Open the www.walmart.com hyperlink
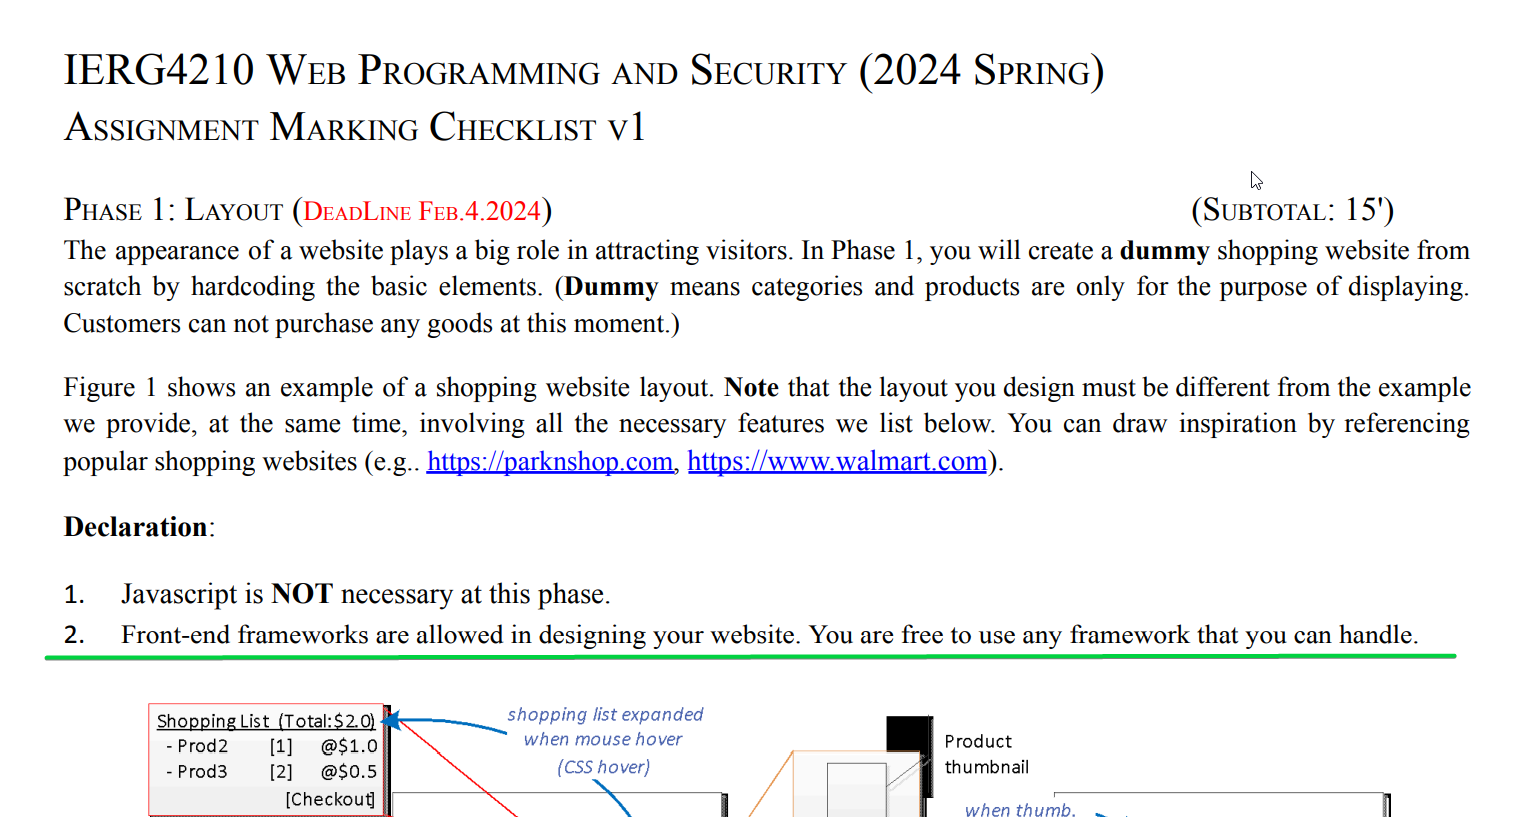 pyautogui.click(x=836, y=462)
